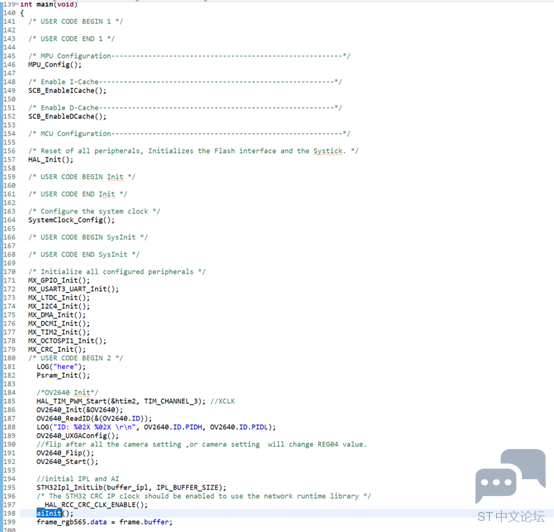554x532 pixels.
Task: Click the MX_CRC_Init(); line
Action: click(x=57, y=350)
